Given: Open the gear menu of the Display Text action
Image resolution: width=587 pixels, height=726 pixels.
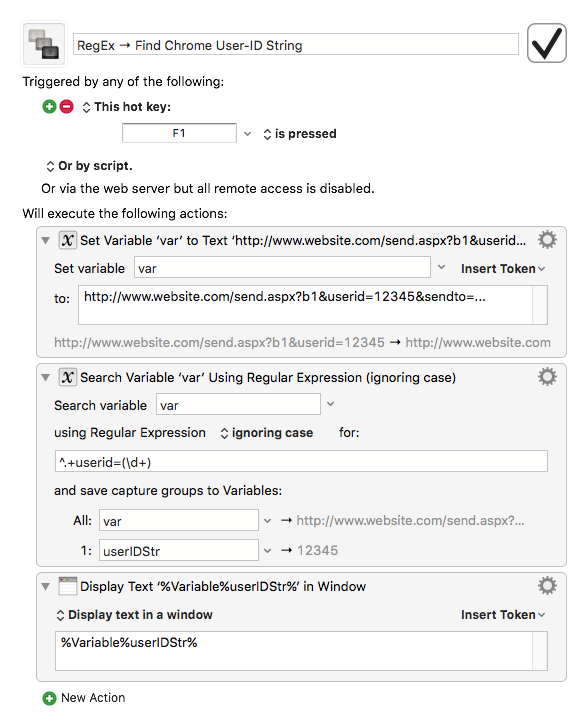Looking at the screenshot, I should (547, 586).
